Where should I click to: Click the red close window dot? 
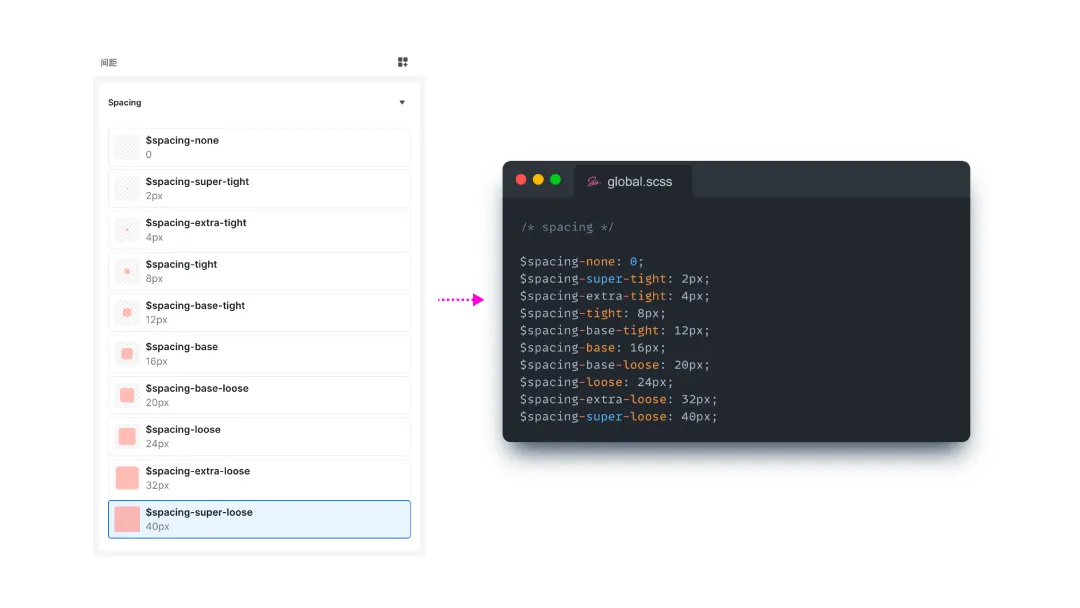click(x=521, y=180)
